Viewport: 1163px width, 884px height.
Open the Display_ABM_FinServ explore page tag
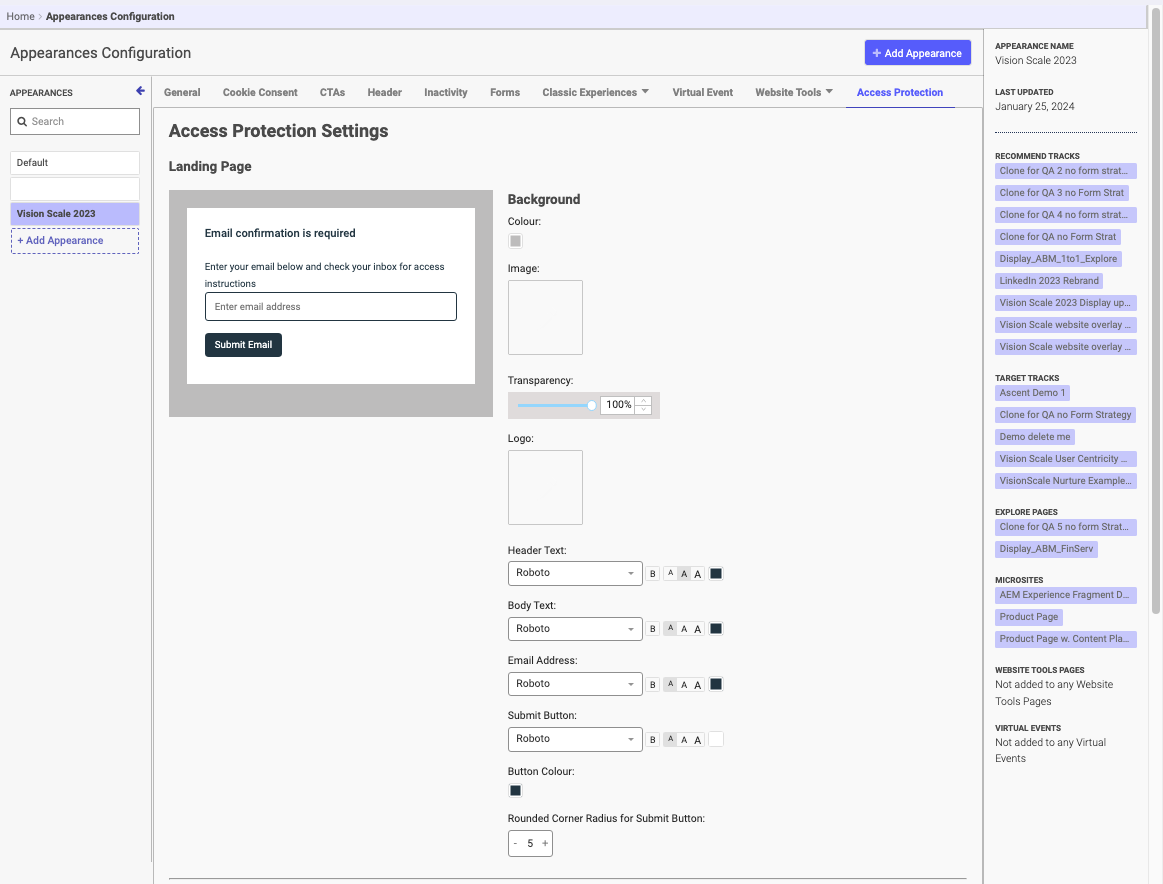[x=1046, y=549]
